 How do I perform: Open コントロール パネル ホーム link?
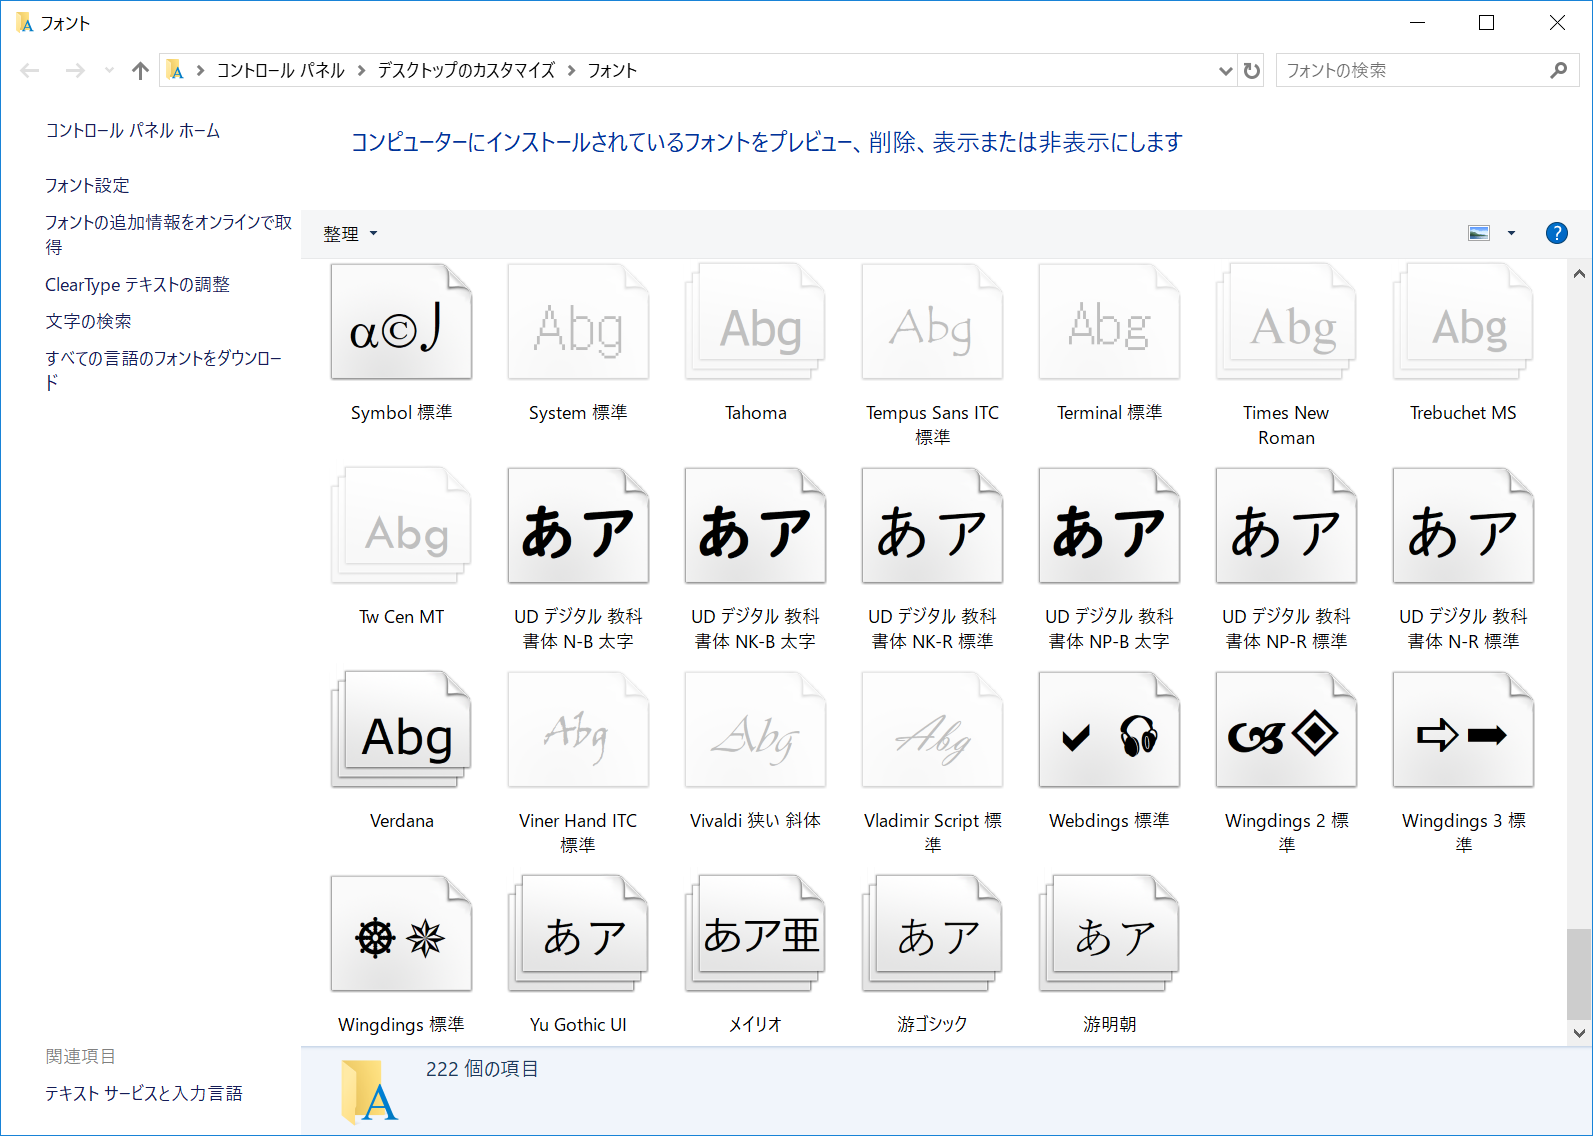pyautogui.click(x=133, y=131)
